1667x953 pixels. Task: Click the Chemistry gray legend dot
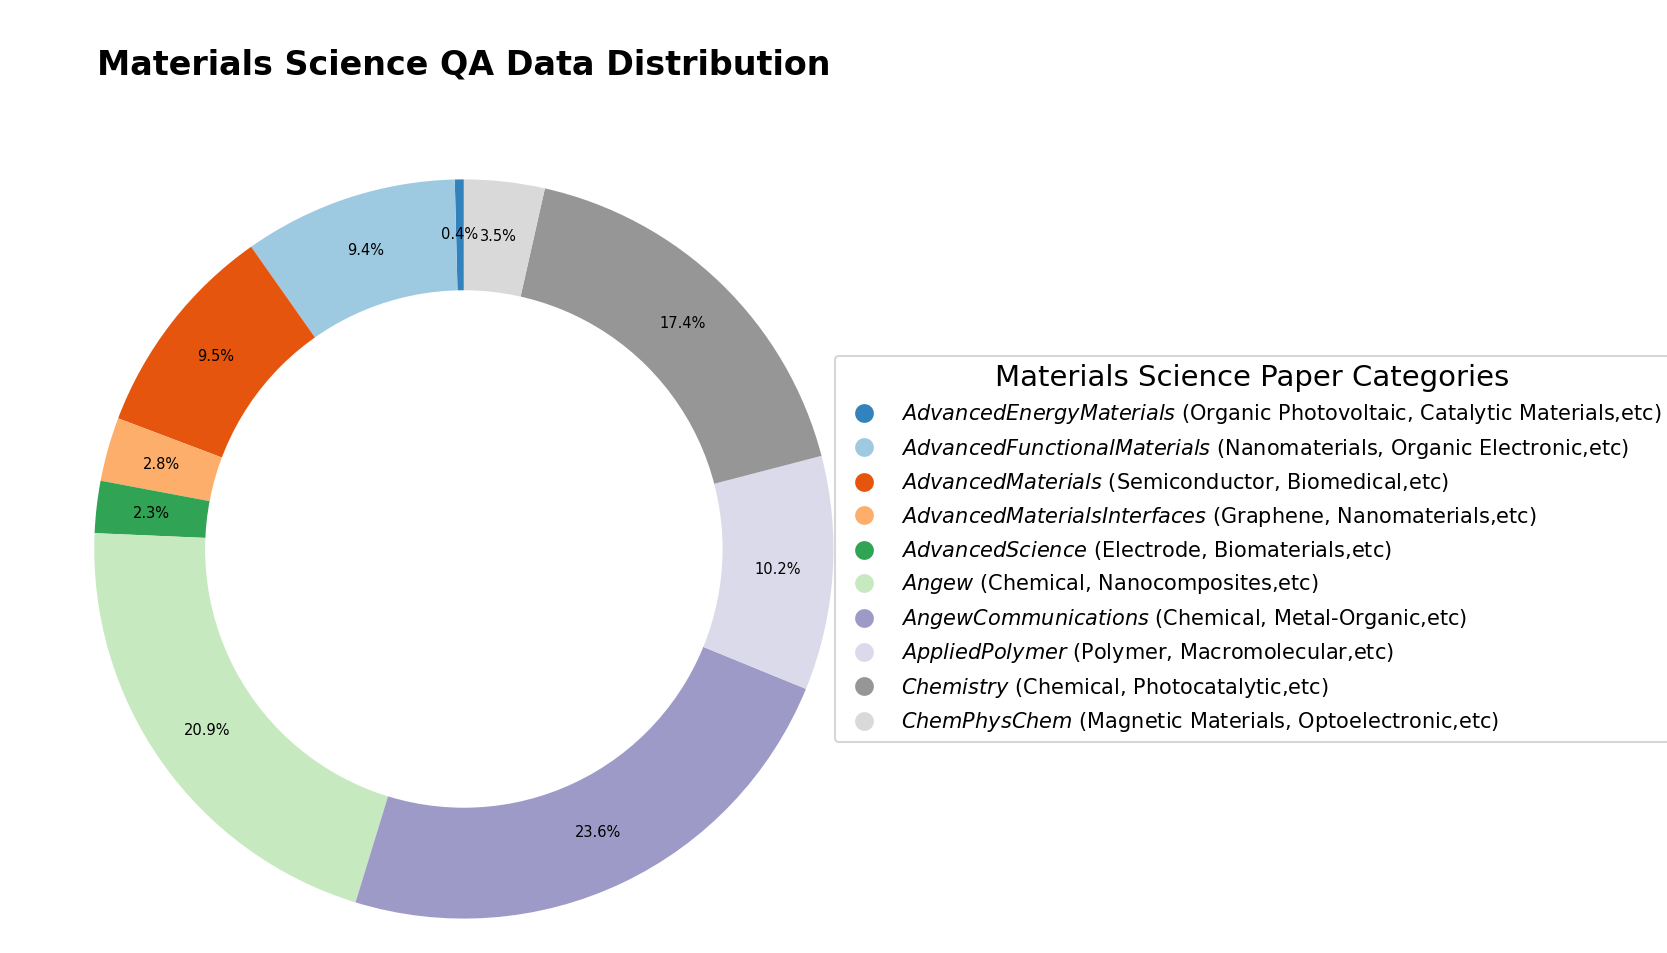(865, 687)
